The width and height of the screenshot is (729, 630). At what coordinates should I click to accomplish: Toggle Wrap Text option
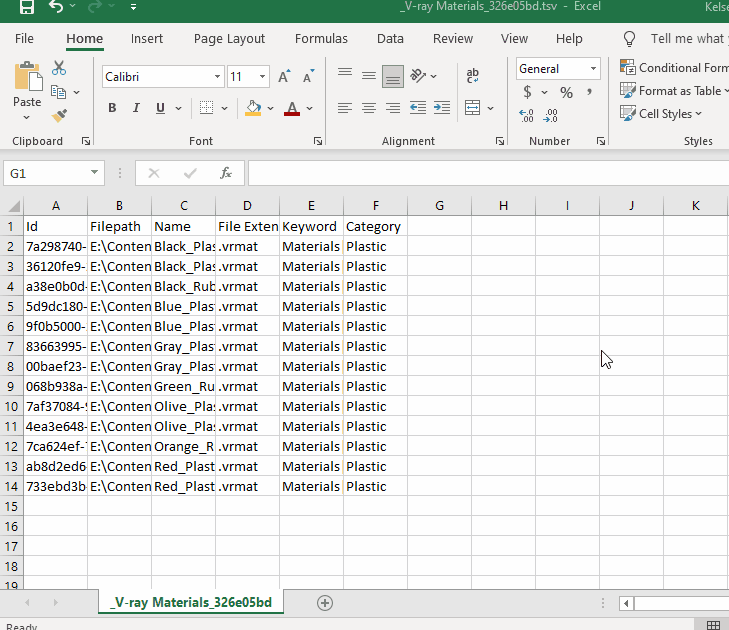[x=473, y=76]
